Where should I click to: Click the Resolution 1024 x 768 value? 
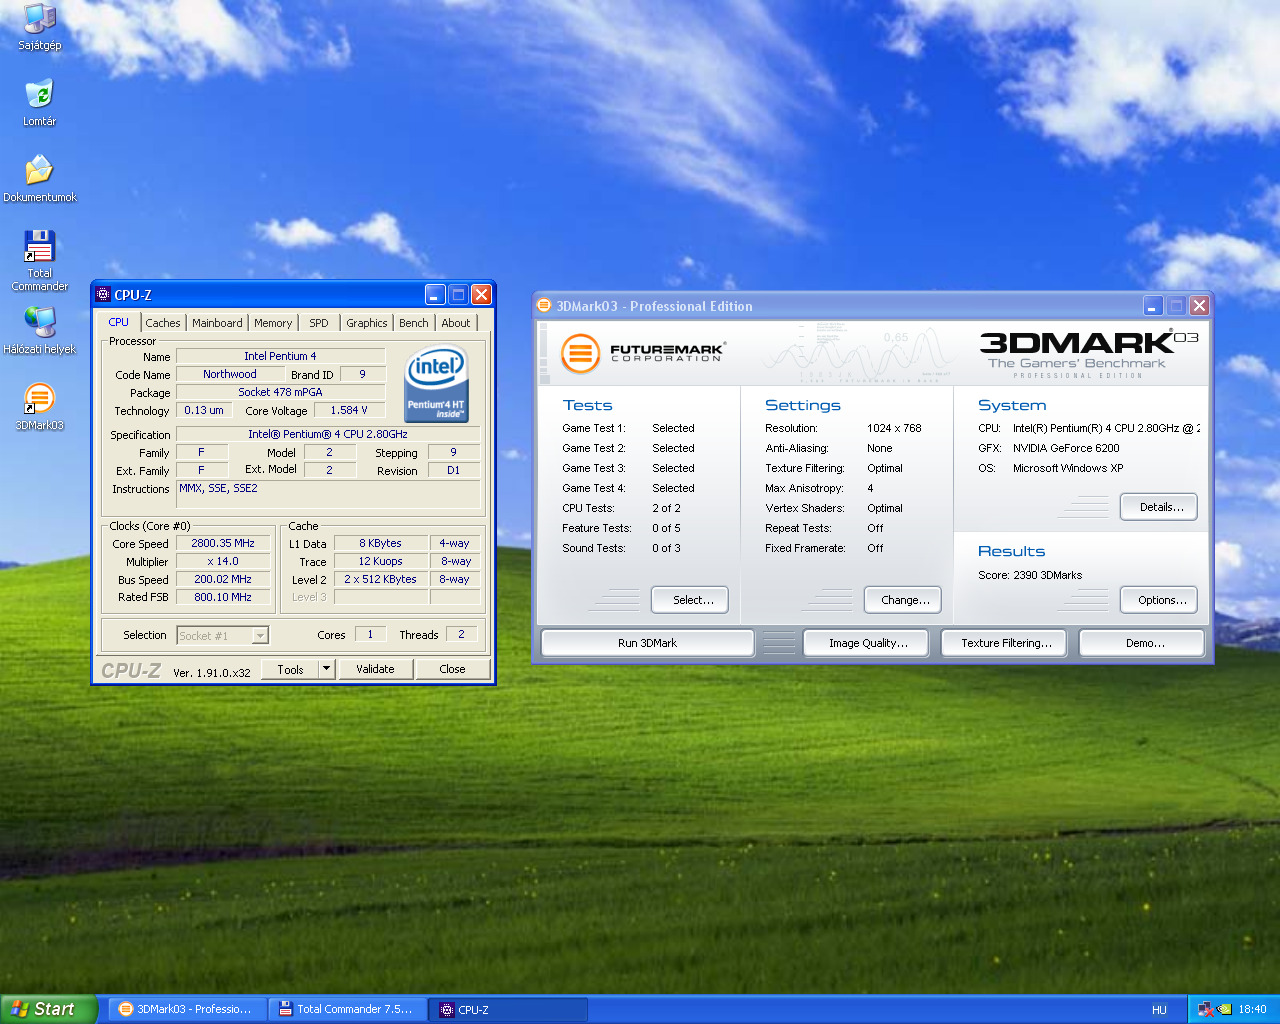pyautogui.click(x=894, y=428)
